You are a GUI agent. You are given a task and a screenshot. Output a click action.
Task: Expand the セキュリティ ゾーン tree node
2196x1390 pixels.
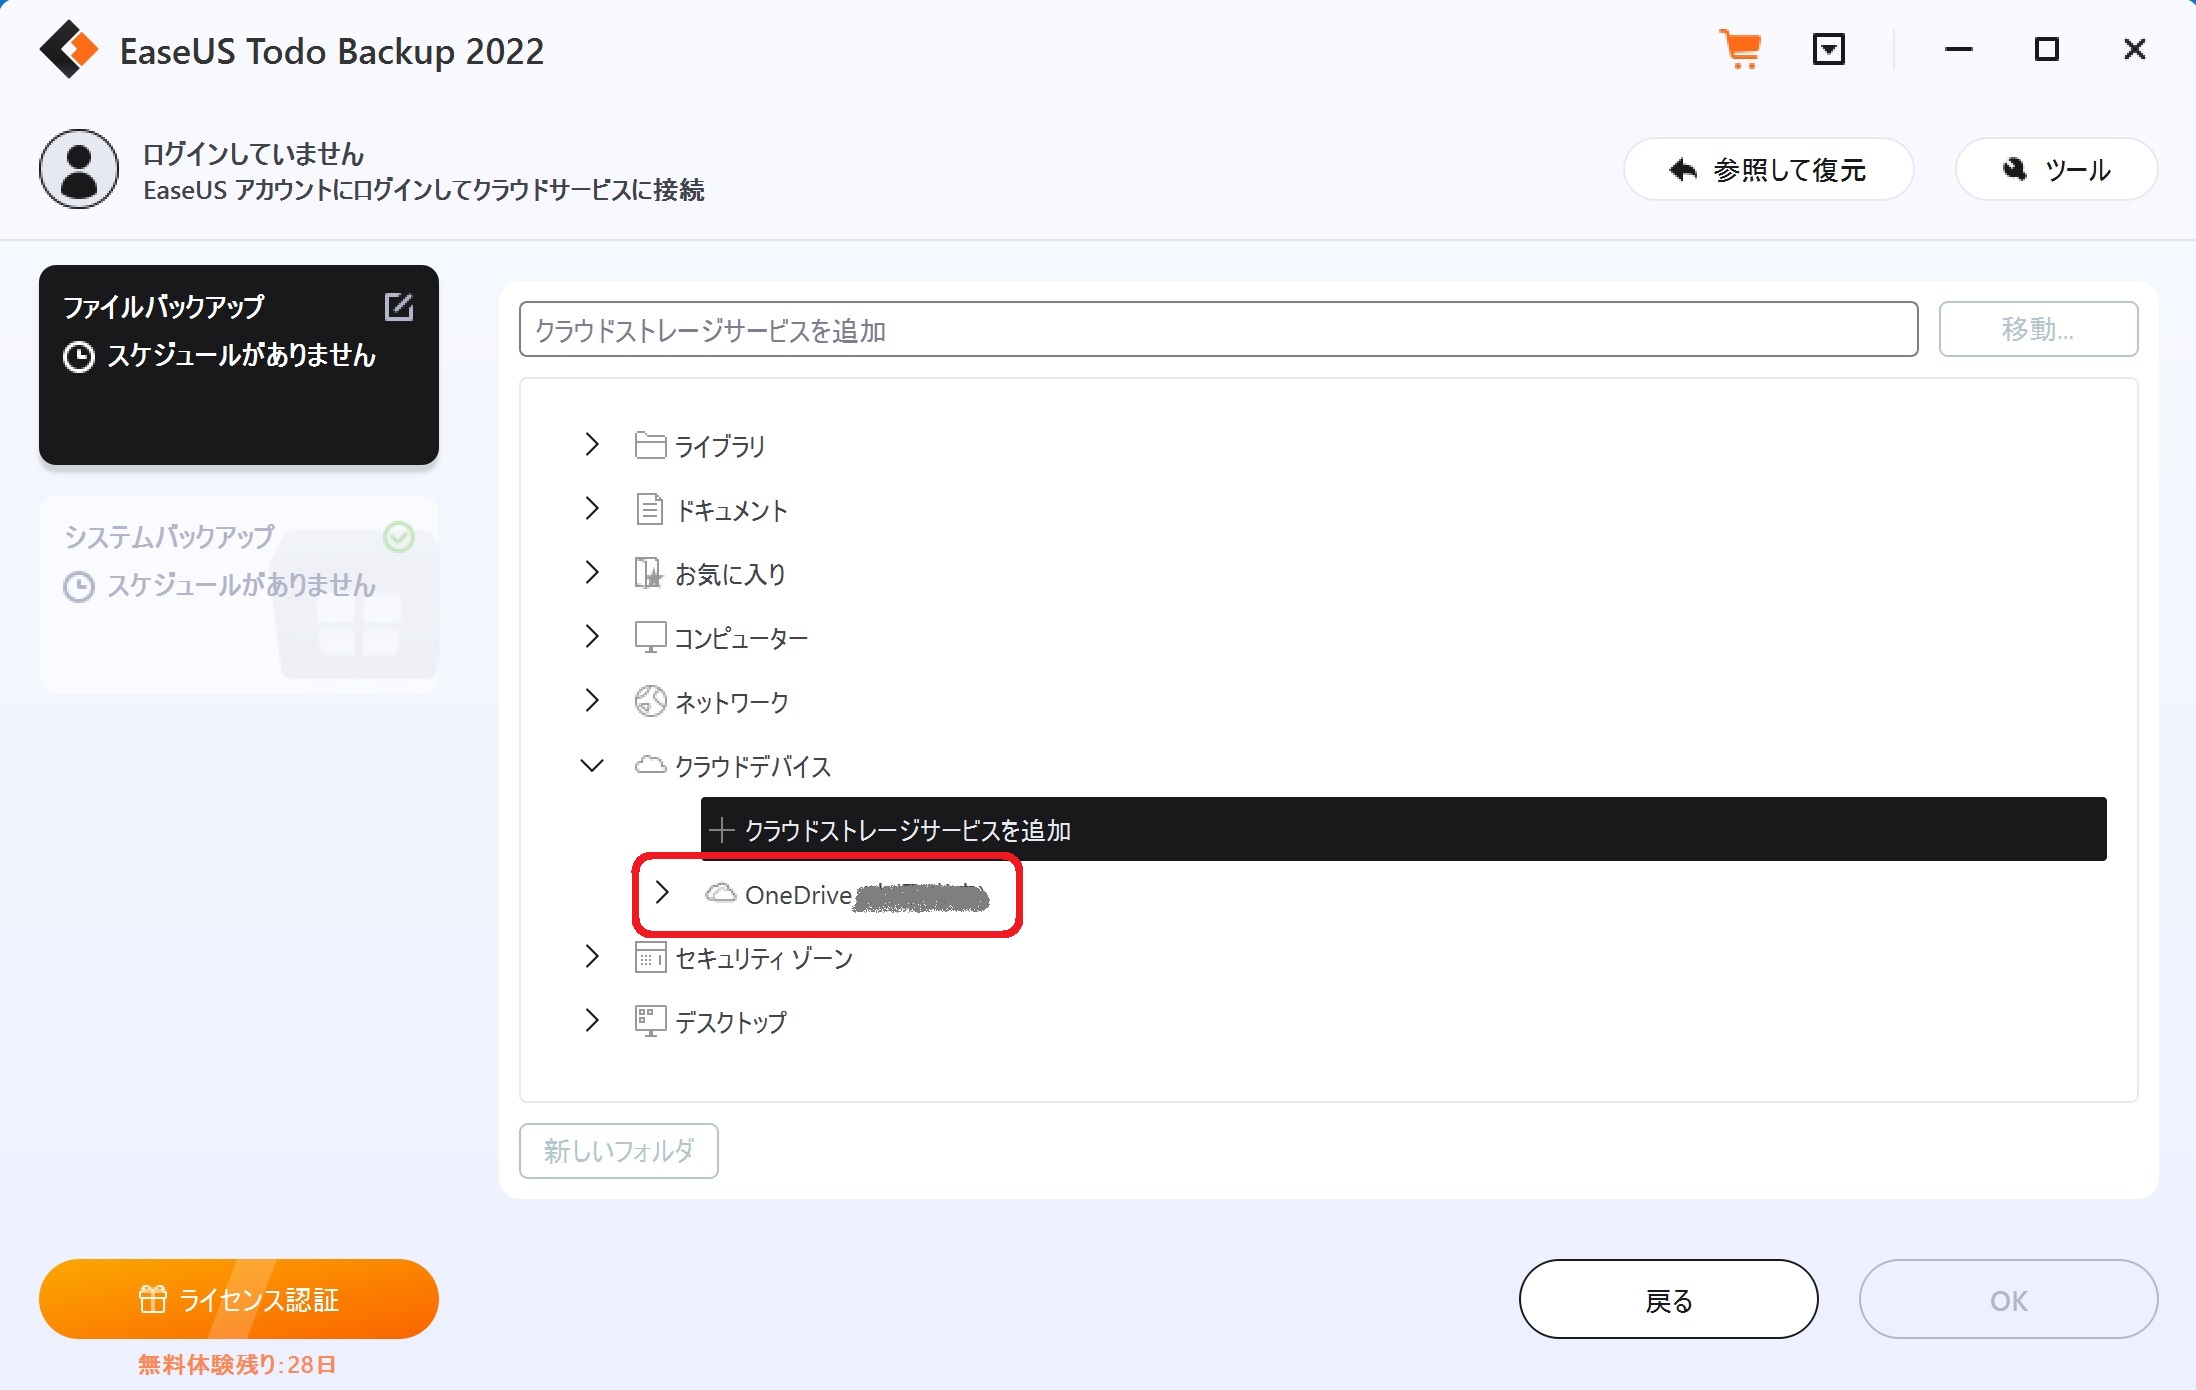[592, 956]
